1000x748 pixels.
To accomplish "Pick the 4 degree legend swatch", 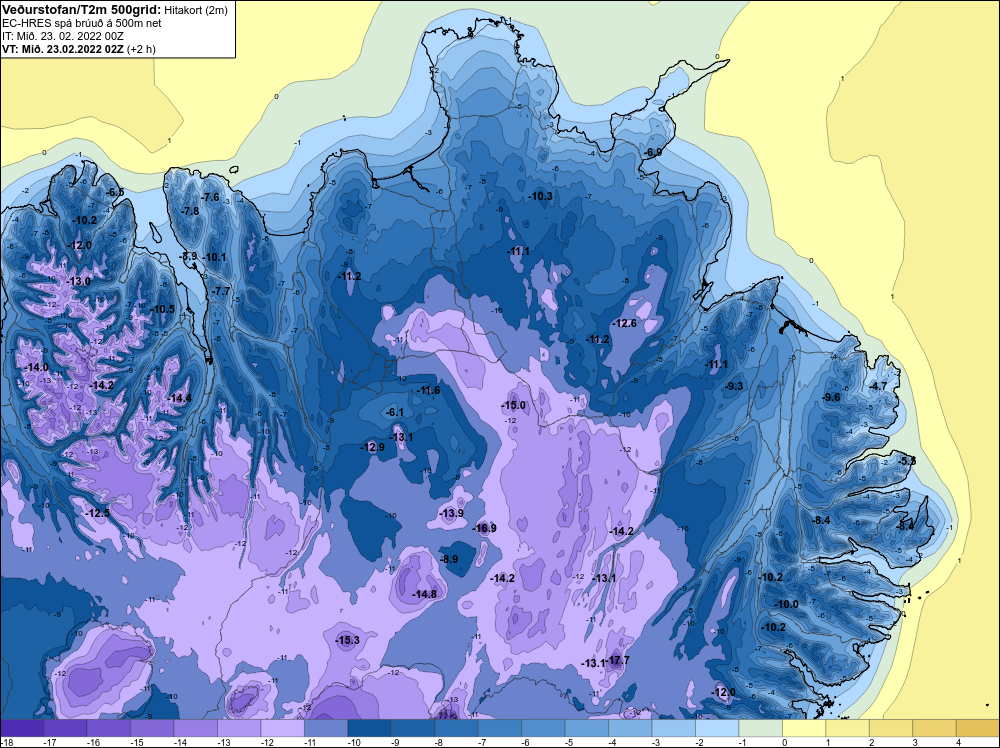I will (978, 728).
